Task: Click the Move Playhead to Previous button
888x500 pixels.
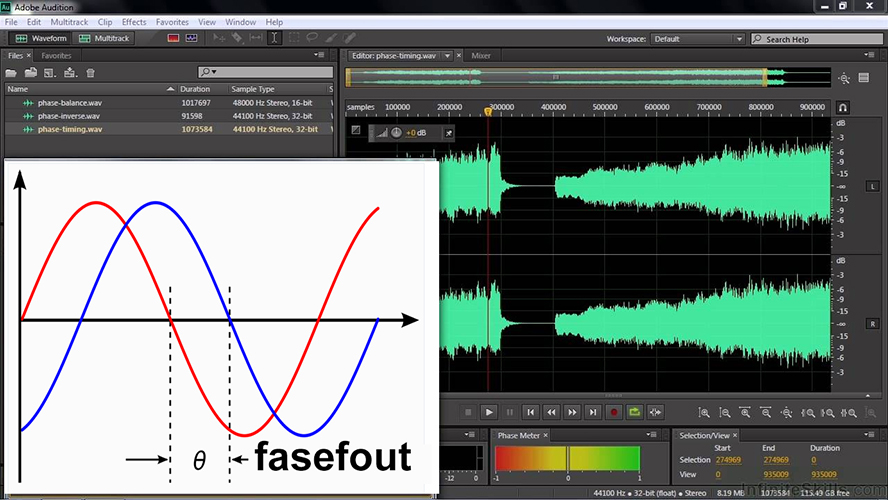Action: [531, 412]
